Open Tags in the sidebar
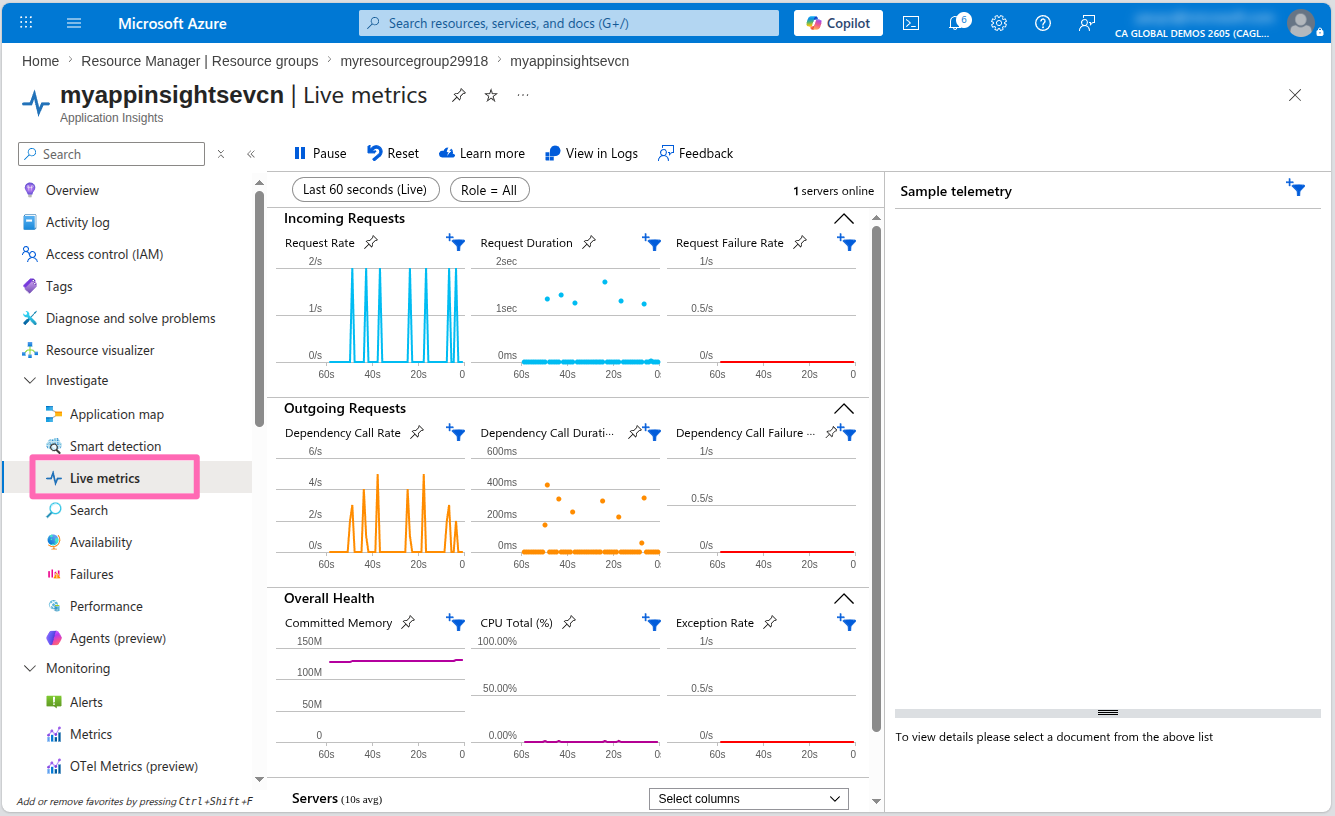Screen dimensions: 1335x816 (59, 286)
